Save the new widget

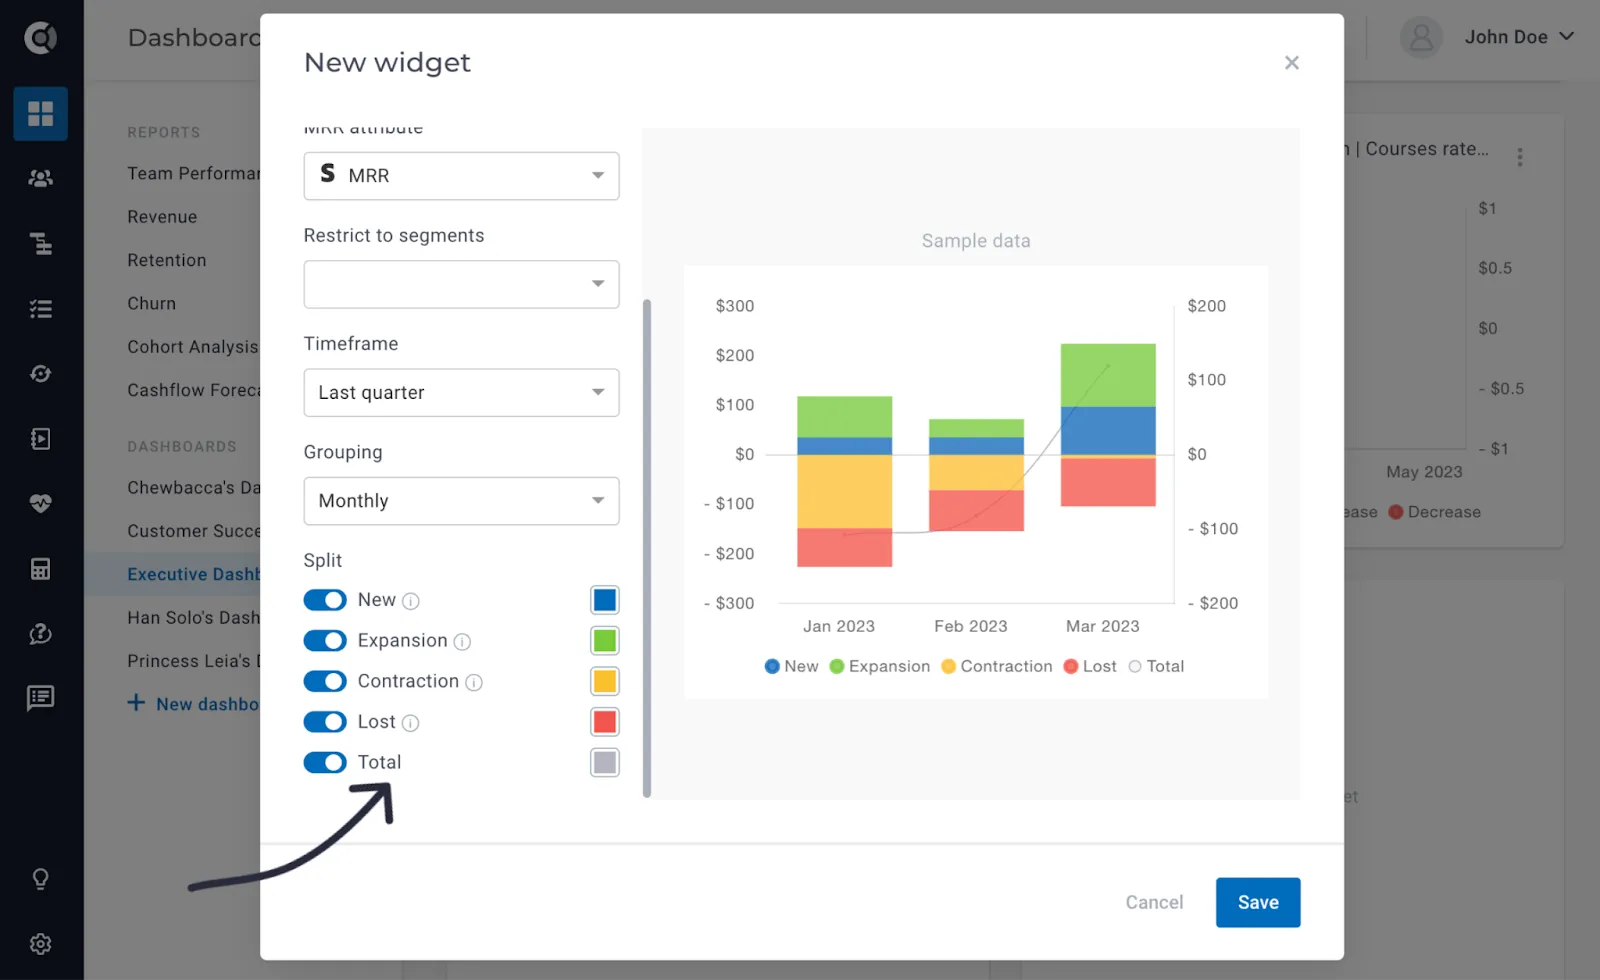[1258, 902]
